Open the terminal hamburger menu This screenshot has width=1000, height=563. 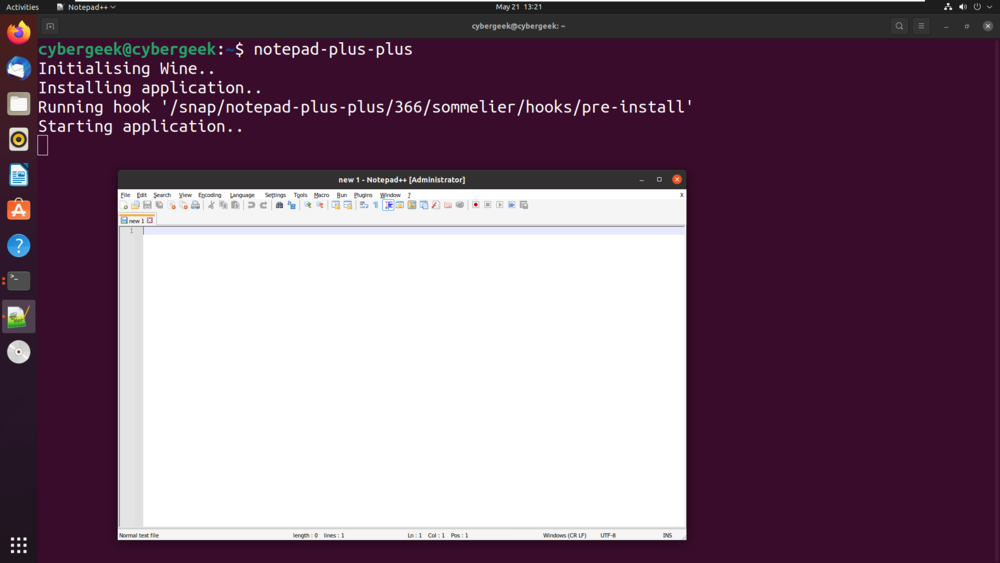(921, 26)
